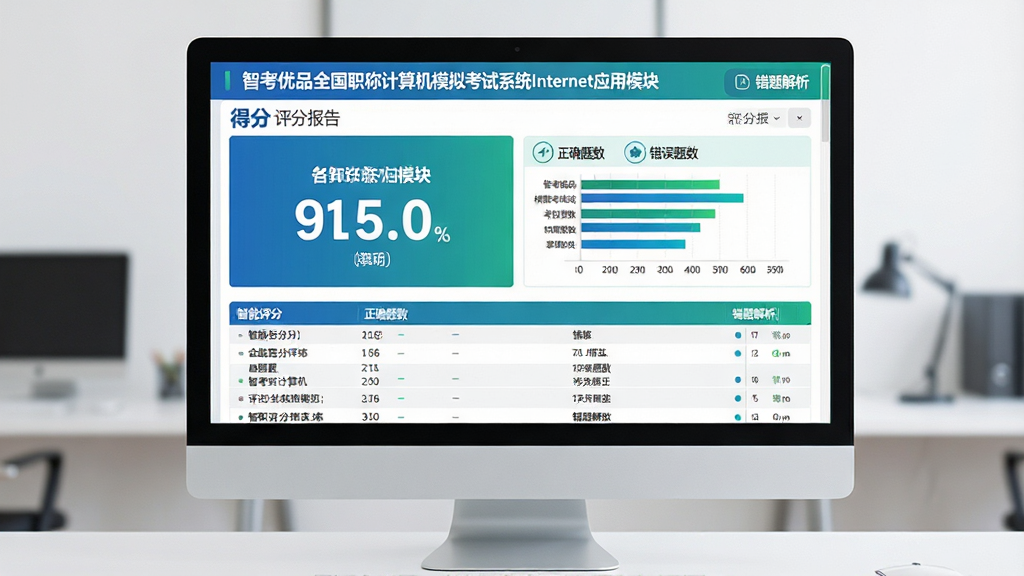Select the shortest blue bar at chart bottom
The width and height of the screenshot is (1024, 576).
tap(633, 244)
